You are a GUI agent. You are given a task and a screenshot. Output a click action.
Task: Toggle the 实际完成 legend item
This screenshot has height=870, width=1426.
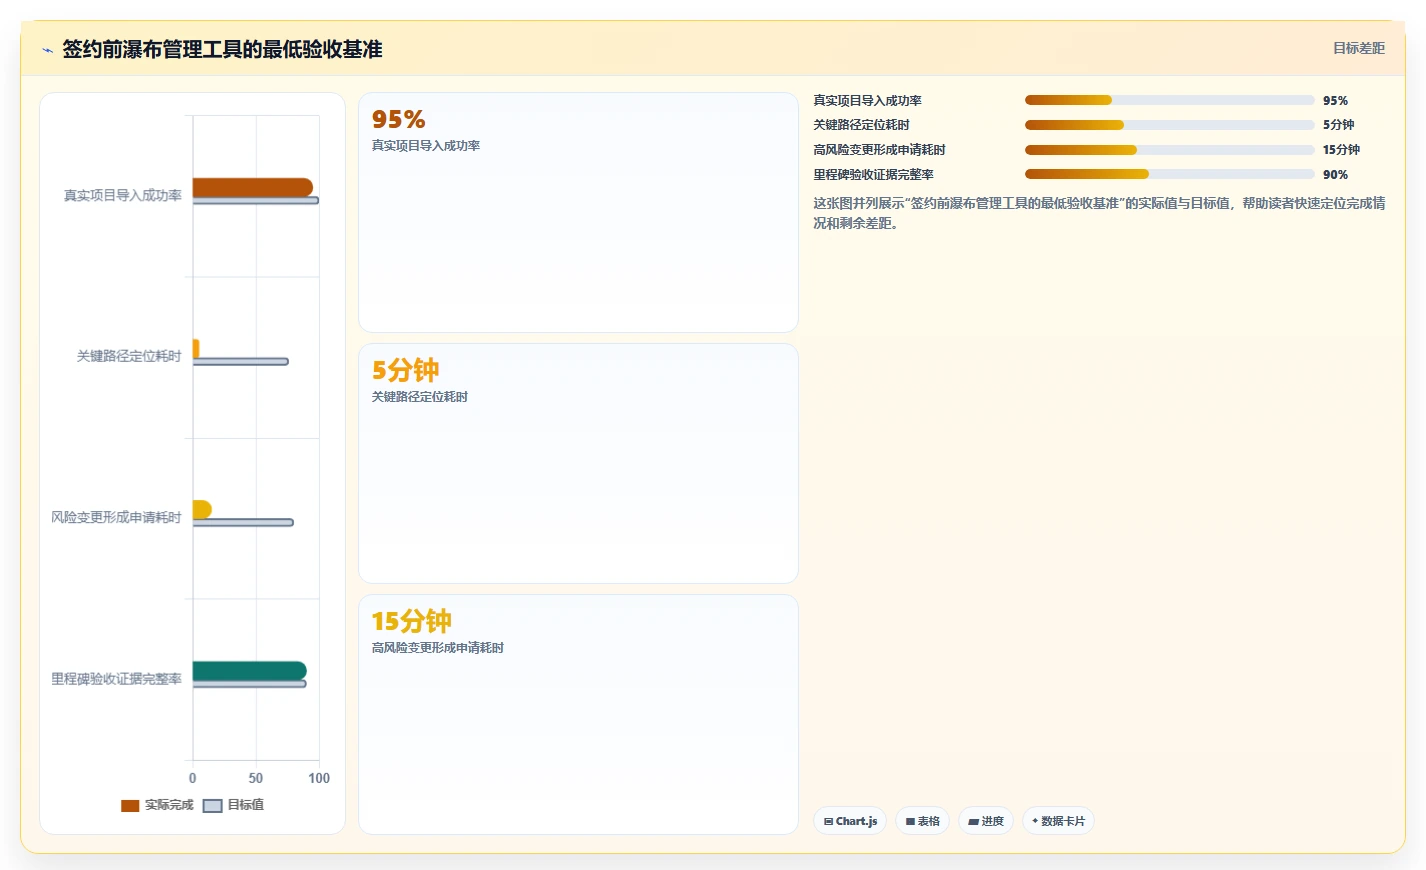[157, 805]
